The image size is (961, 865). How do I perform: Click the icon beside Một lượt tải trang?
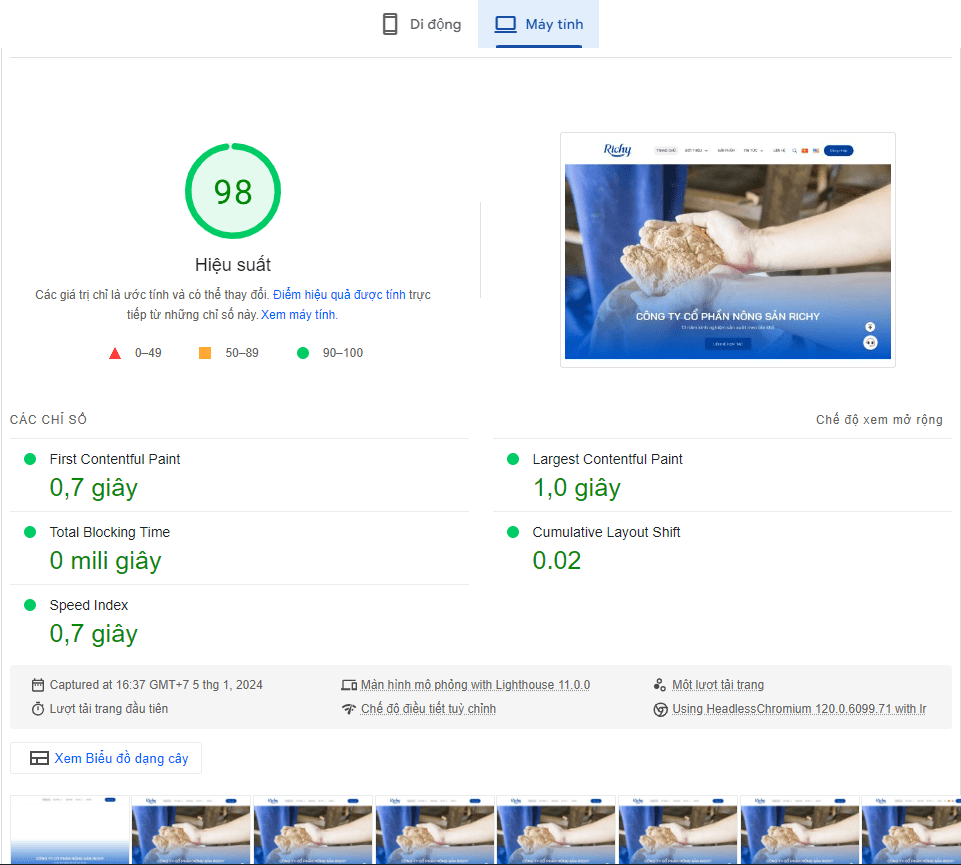pos(659,685)
